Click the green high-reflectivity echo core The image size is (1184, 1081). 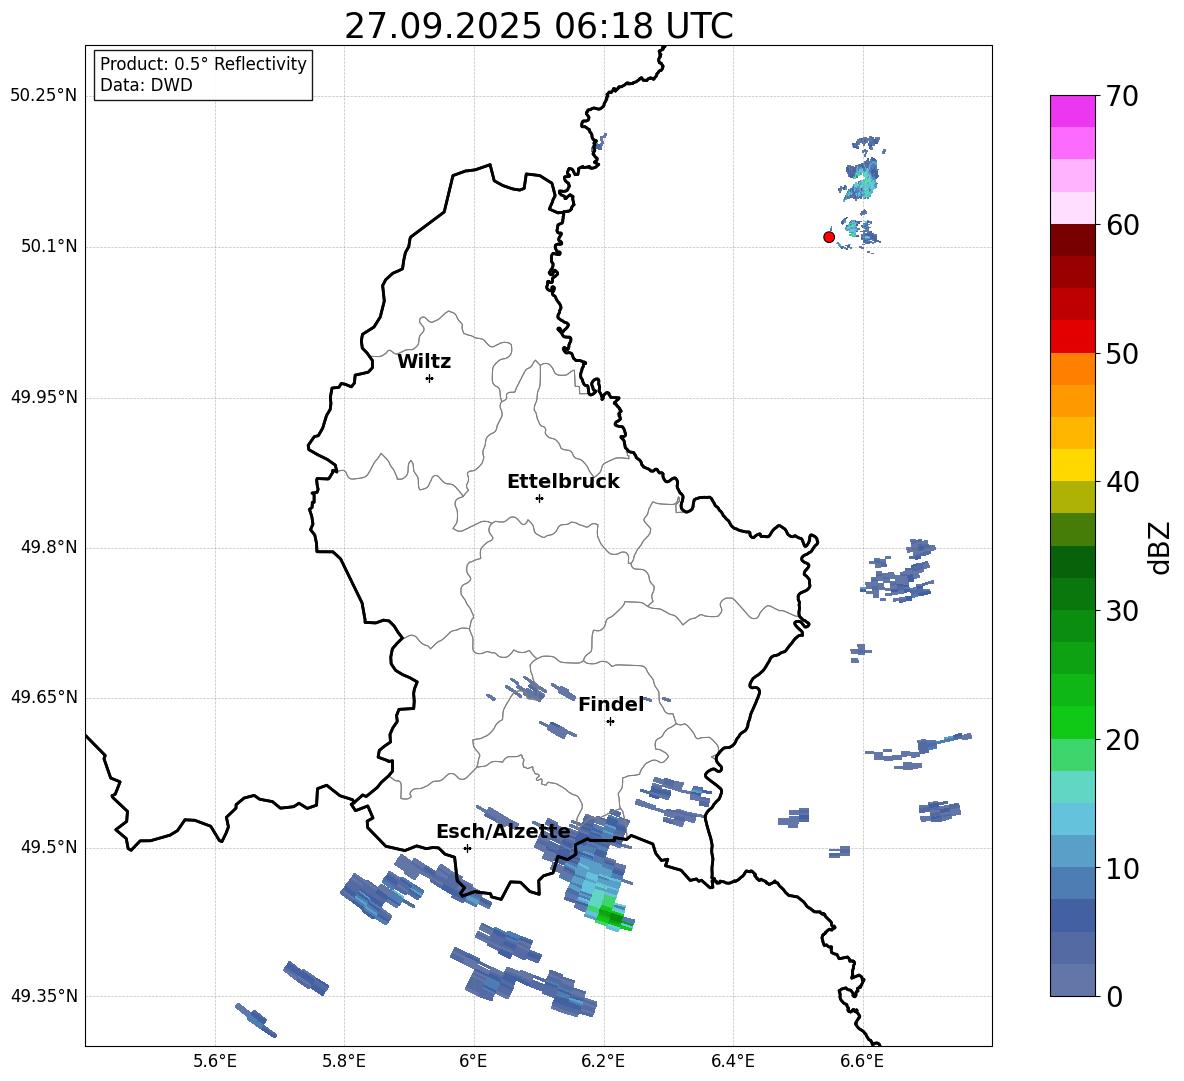(x=611, y=918)
